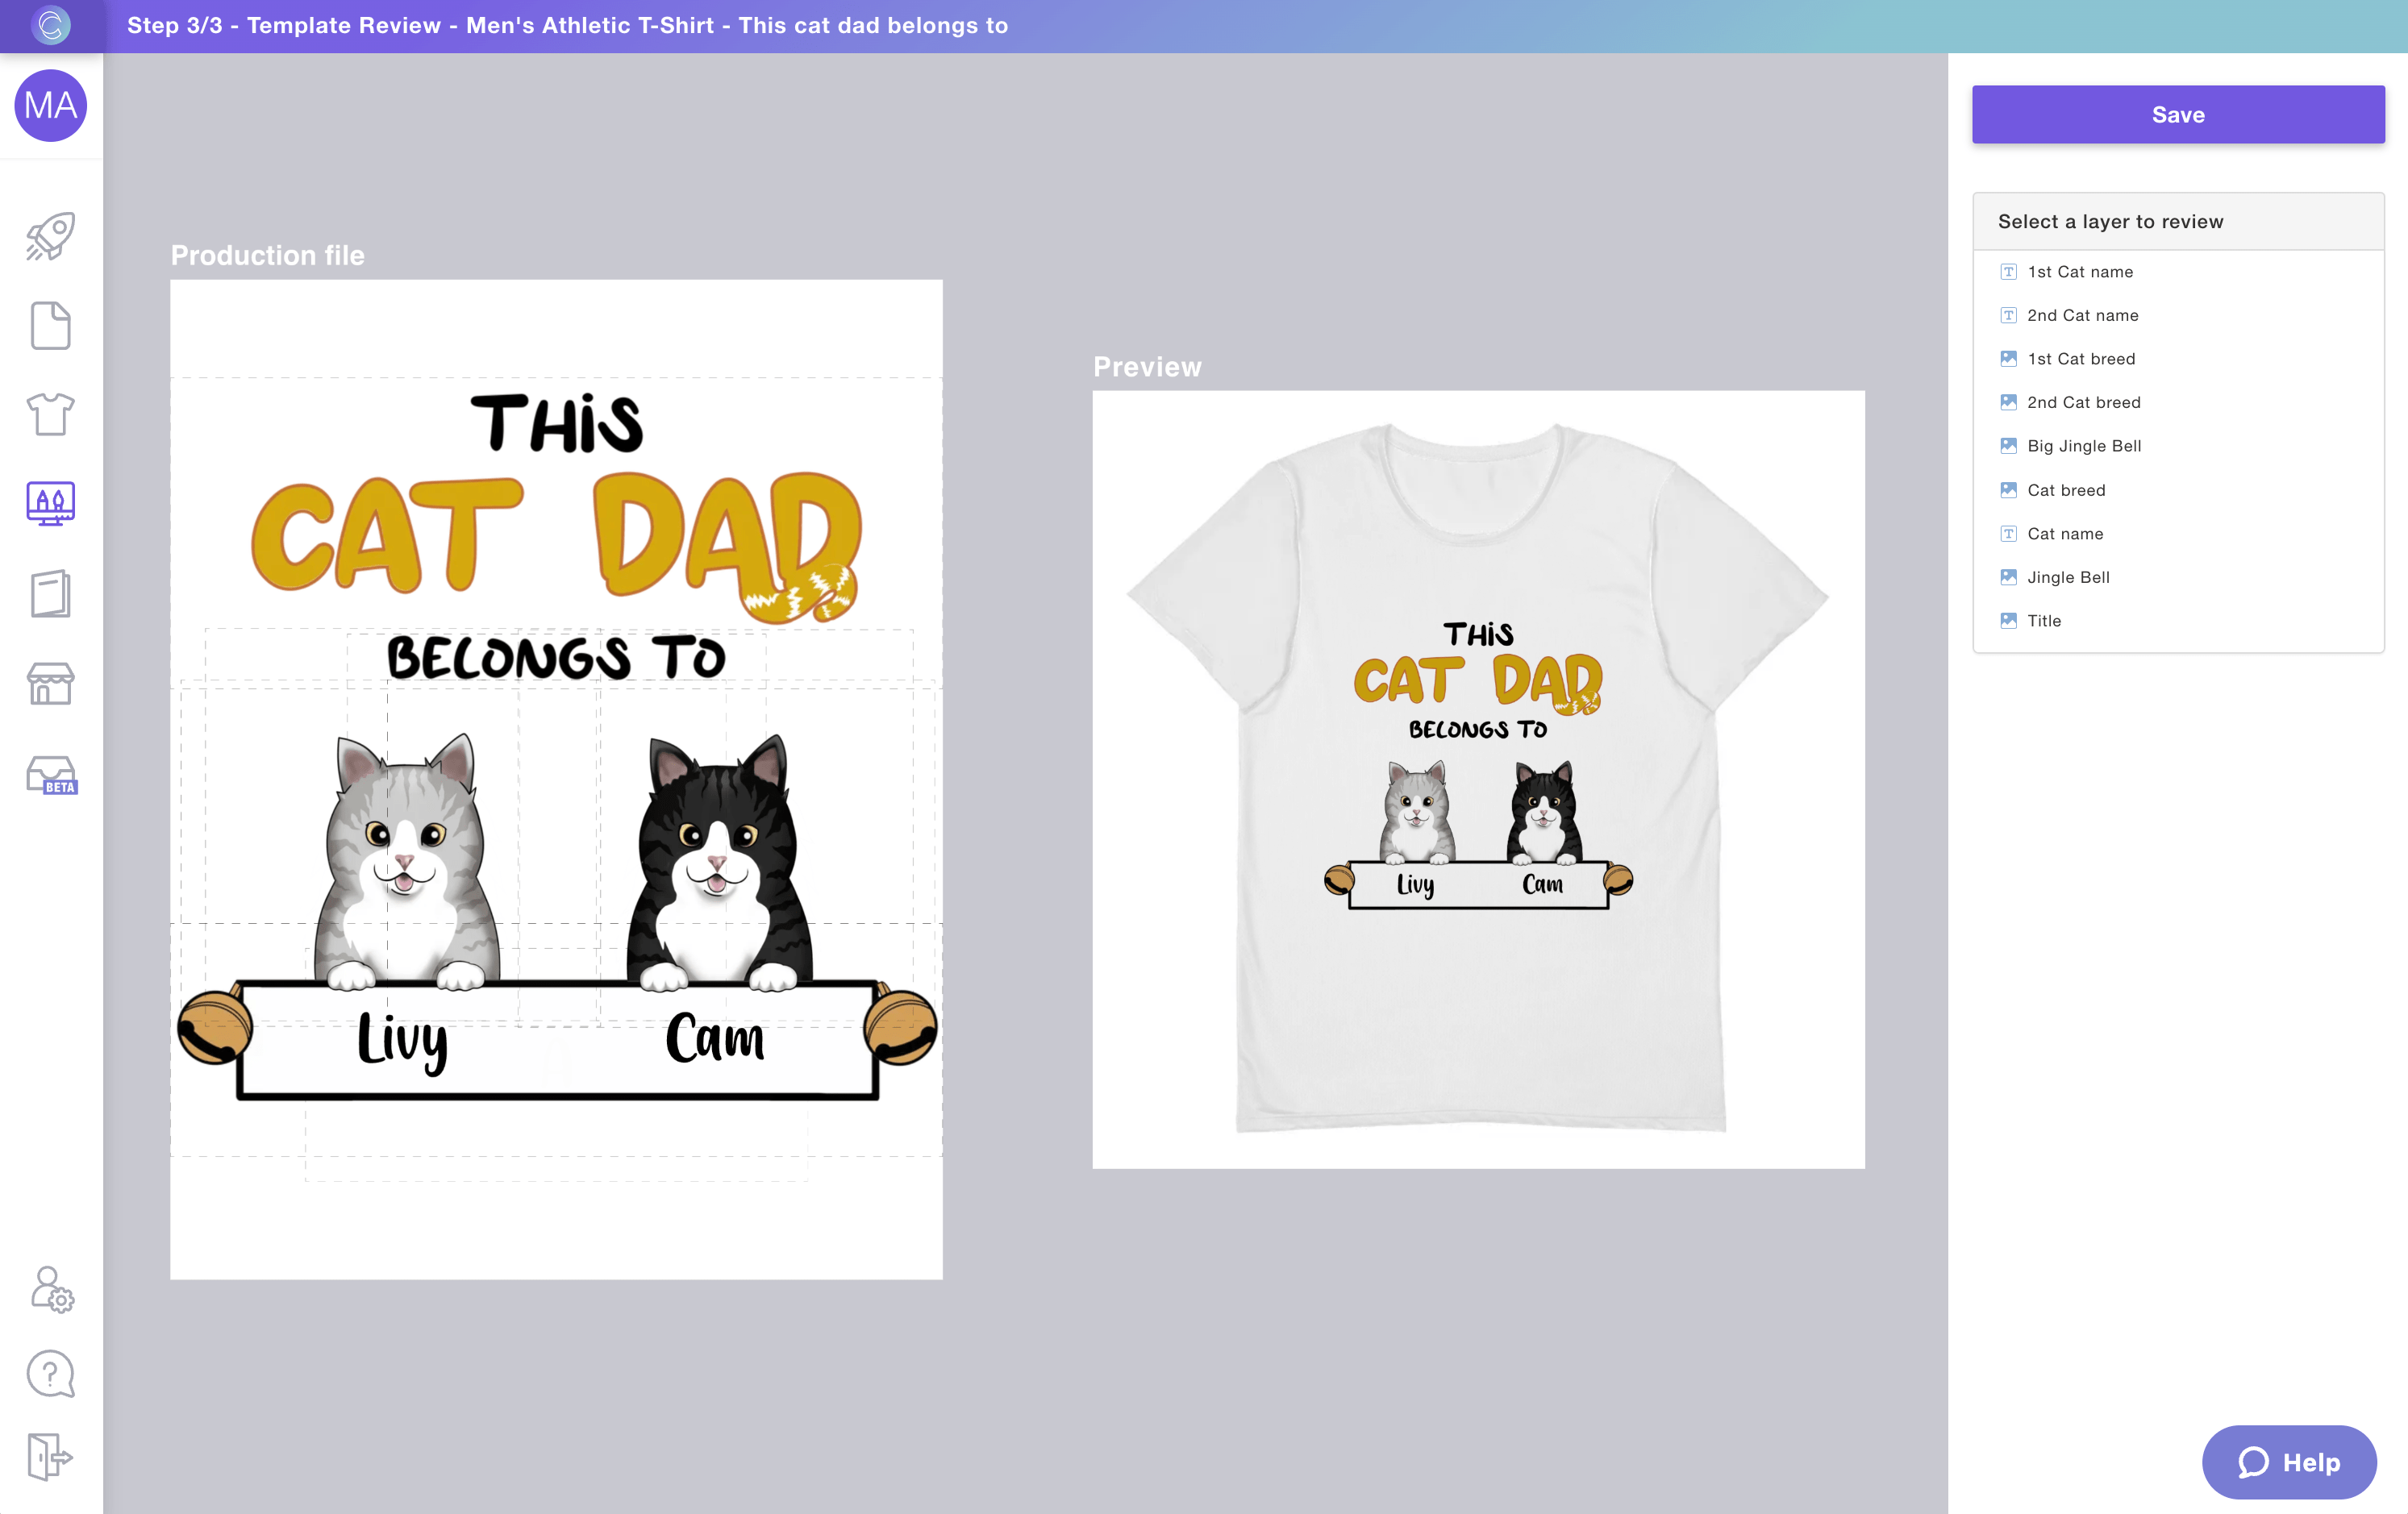Open the blank document page icon
This screenshot has height=1514, width=2408.
(x=50, y=326)
